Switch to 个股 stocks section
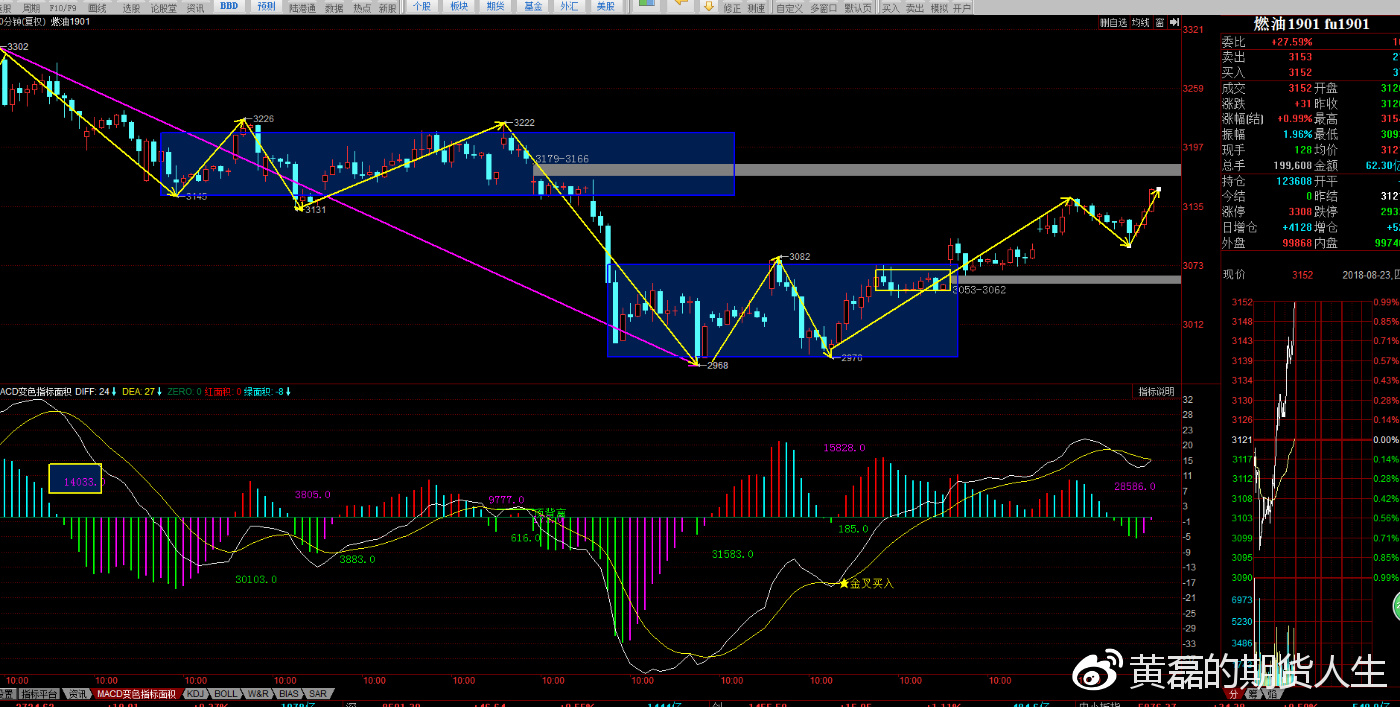 (423, 7)
